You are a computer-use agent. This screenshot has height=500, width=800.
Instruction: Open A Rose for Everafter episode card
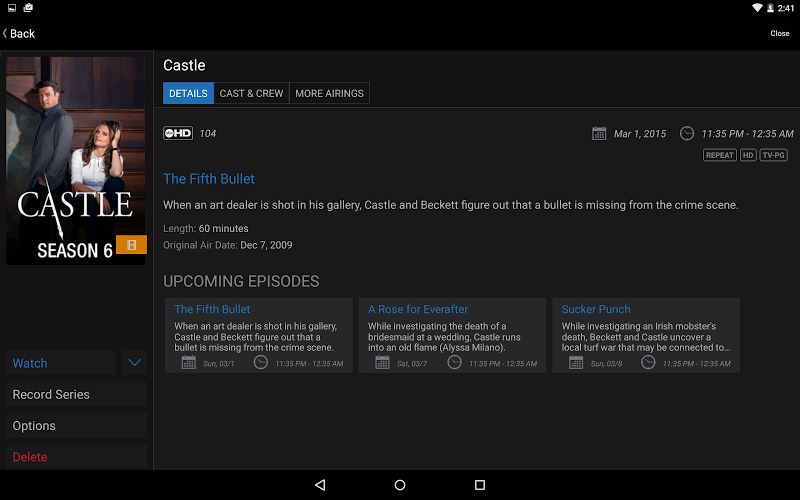[x=453, y=335]
